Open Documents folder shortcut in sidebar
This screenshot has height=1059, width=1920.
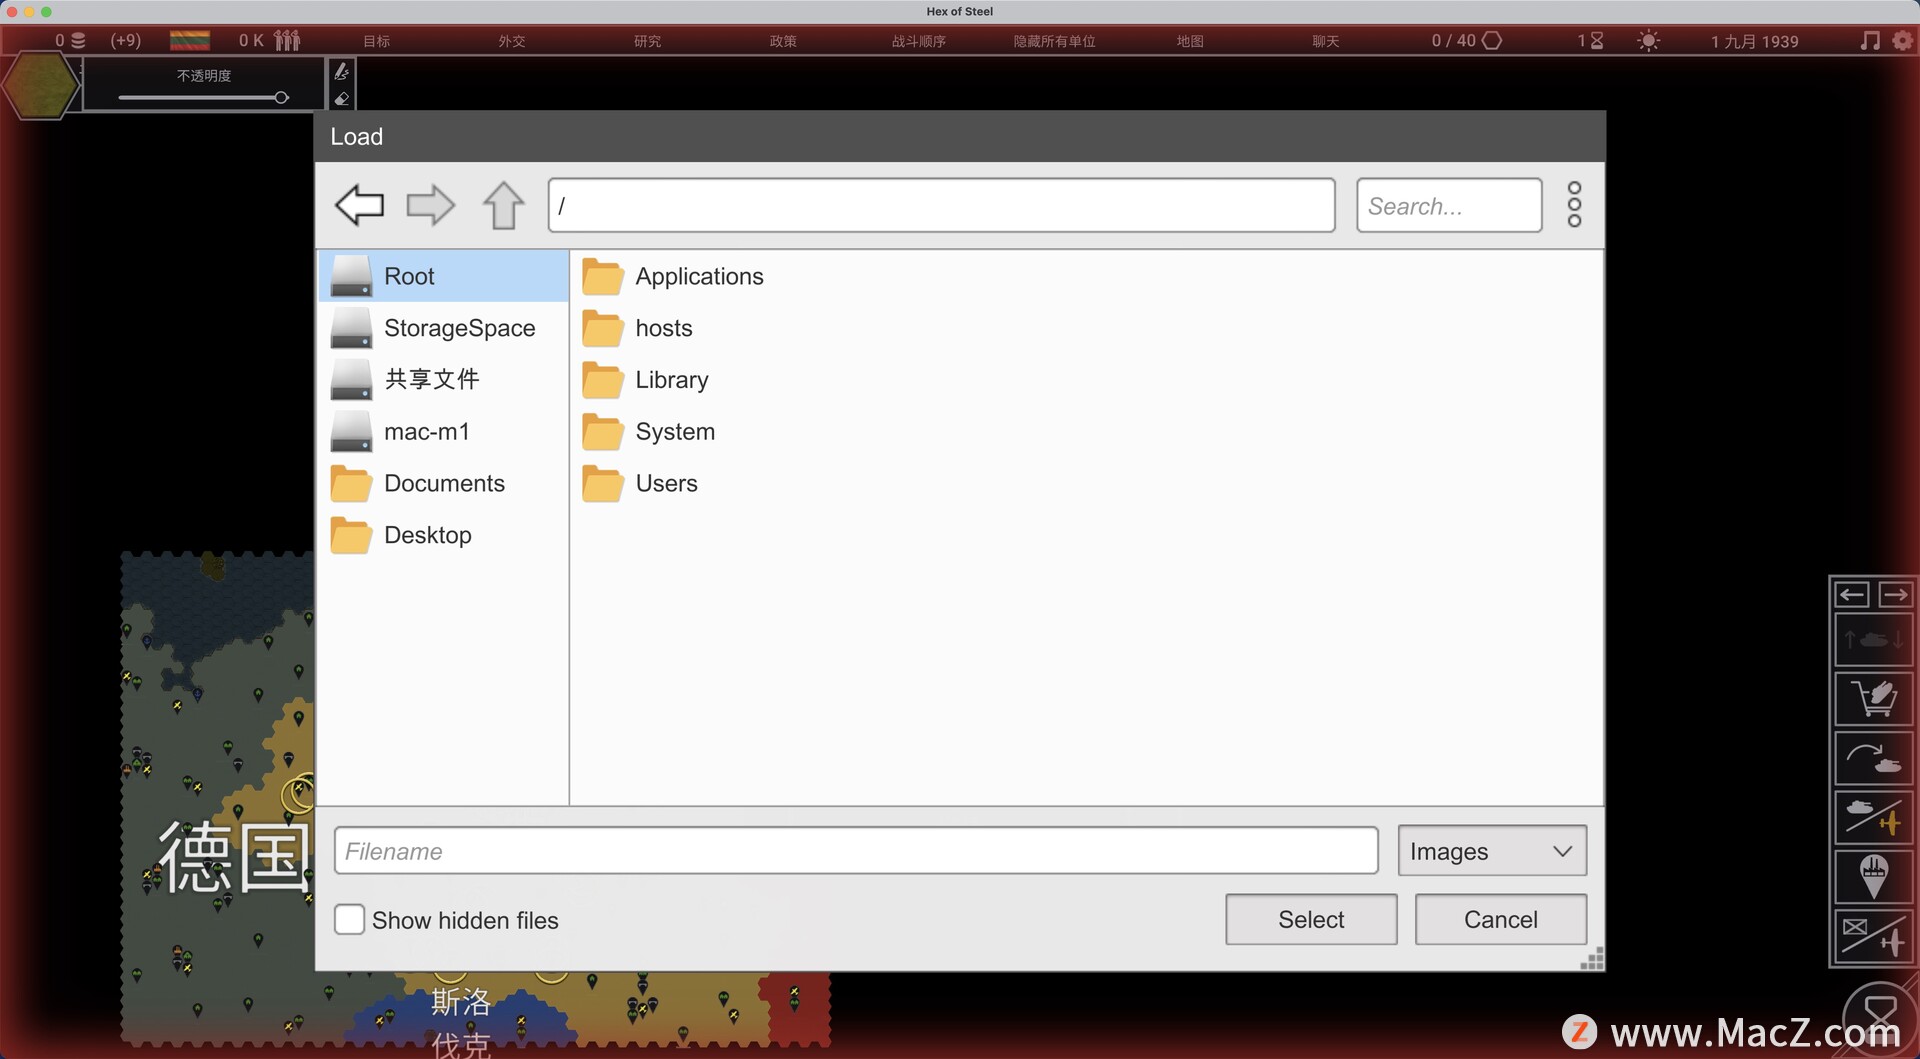coord(443,483)
